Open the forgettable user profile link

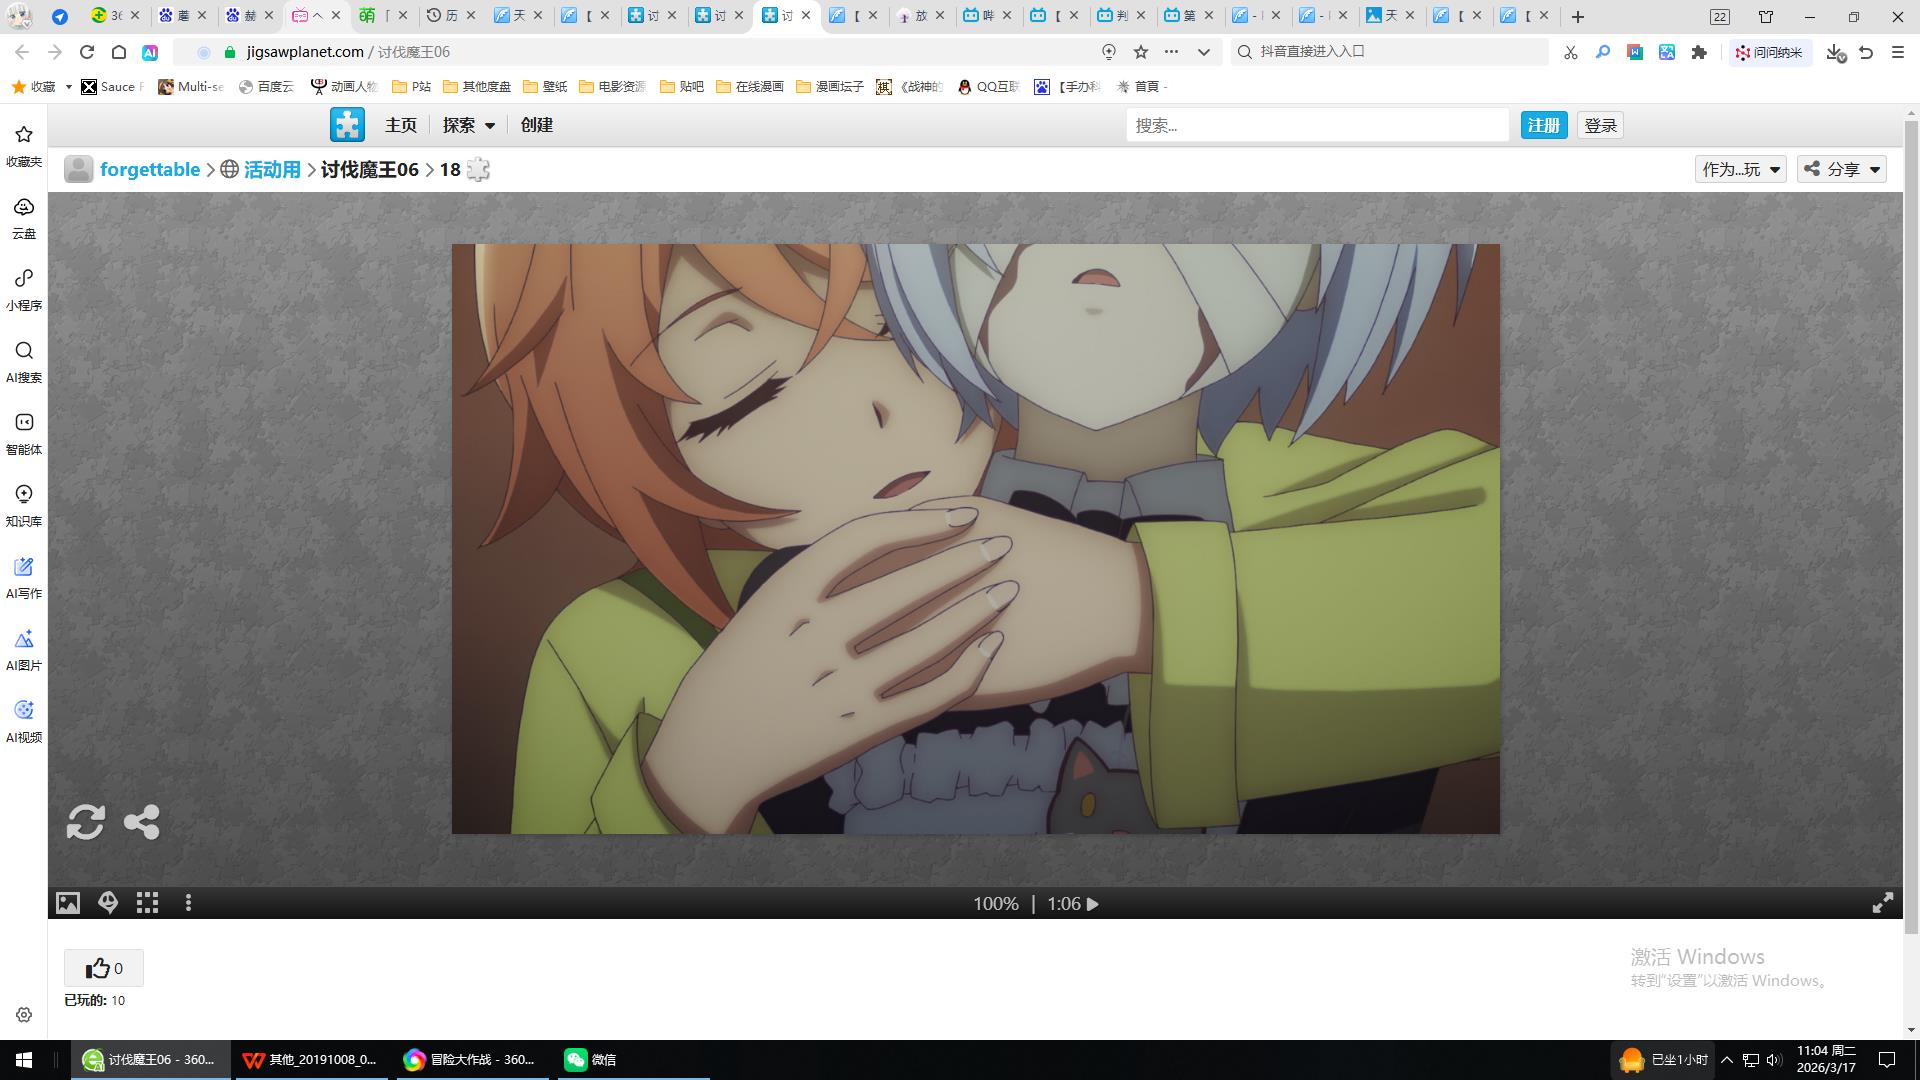pos(150,169)
